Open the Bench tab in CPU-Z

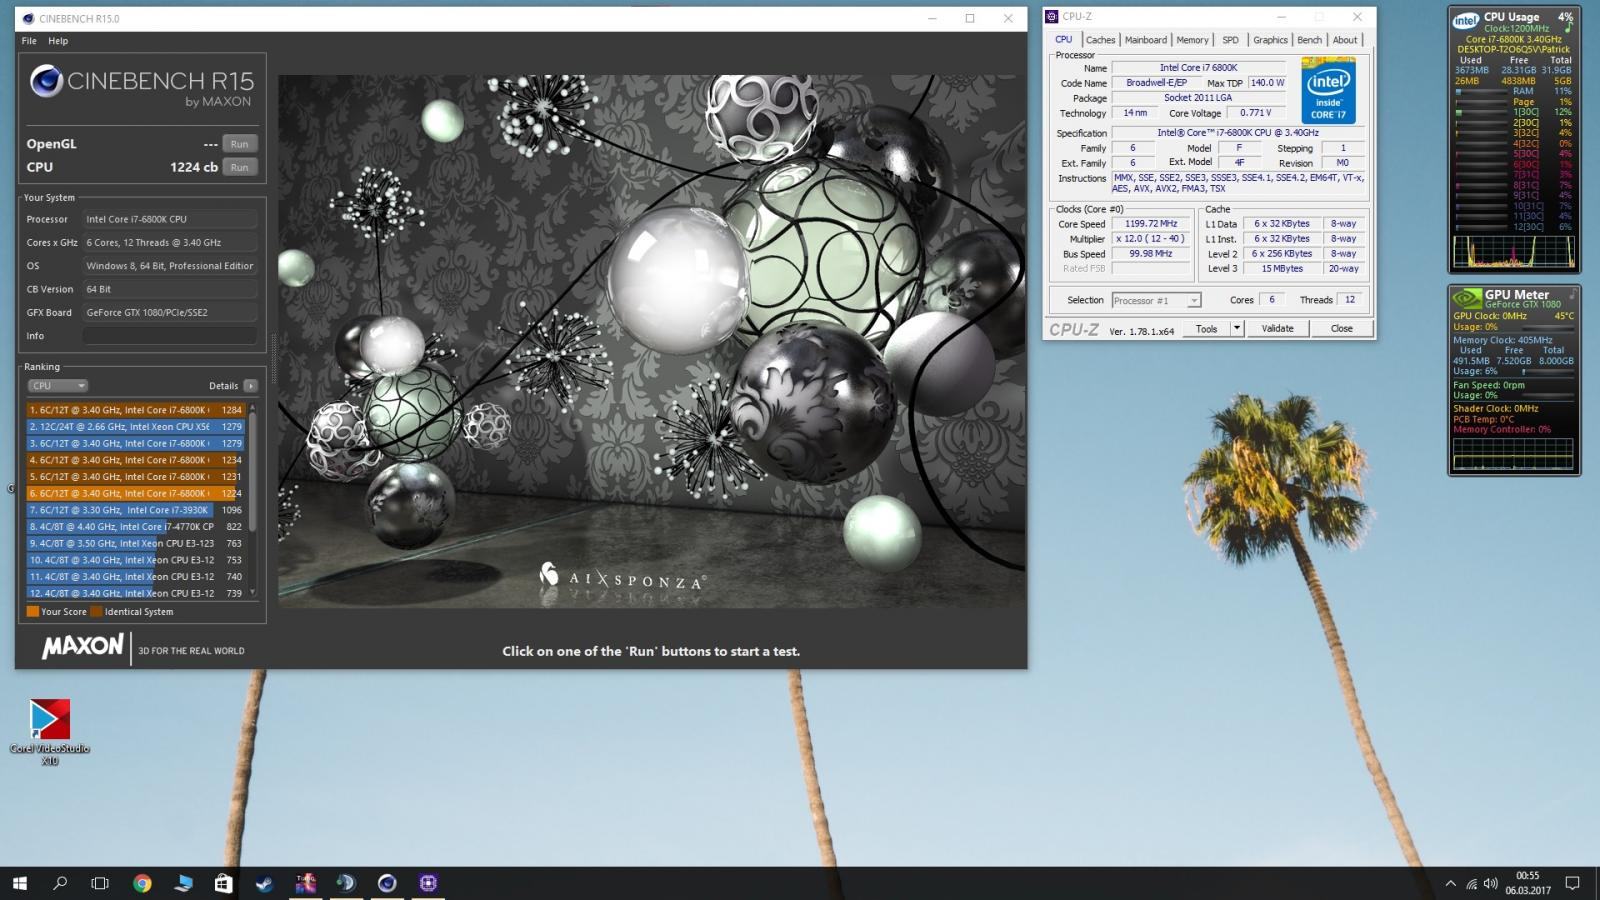click(x=1310, y=40)
